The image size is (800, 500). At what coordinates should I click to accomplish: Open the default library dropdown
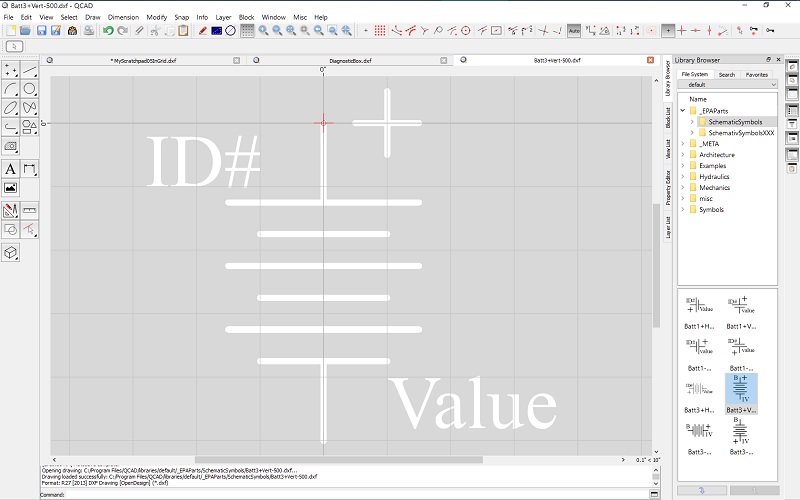(x=727, y=85)
